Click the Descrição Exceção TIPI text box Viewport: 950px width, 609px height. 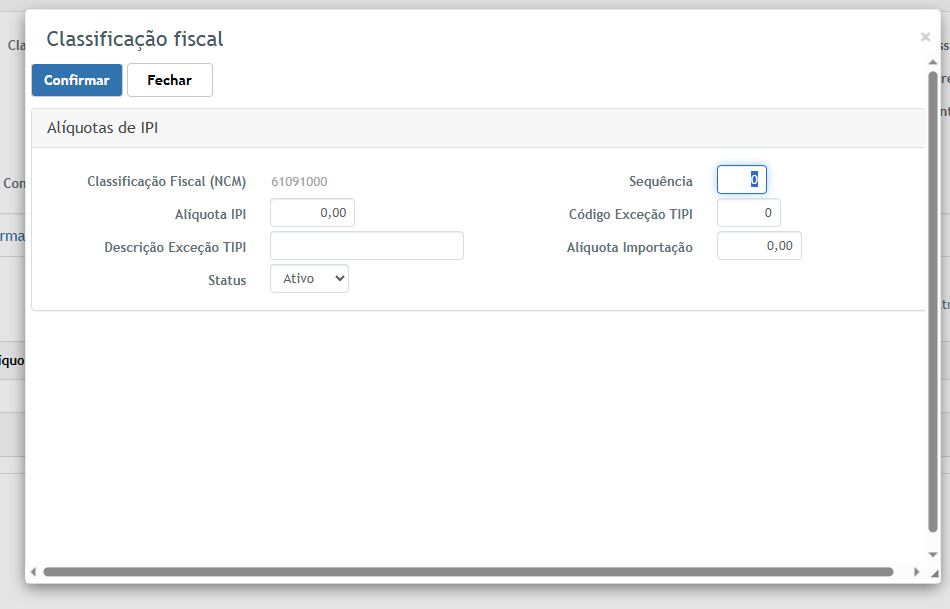click(366, 246)
